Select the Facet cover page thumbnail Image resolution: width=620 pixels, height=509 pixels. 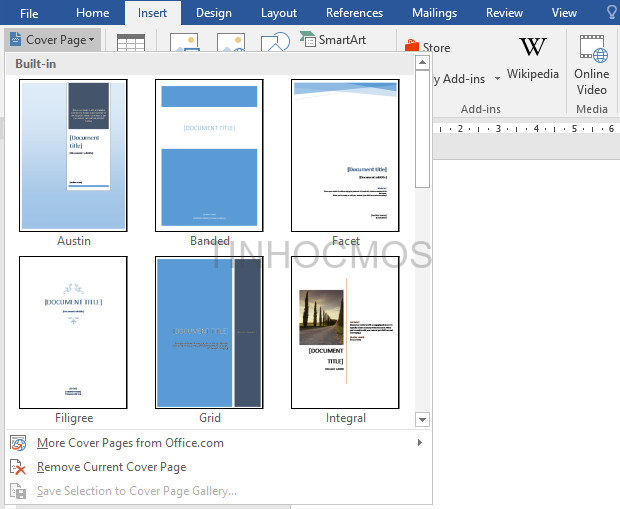[345, 155]
